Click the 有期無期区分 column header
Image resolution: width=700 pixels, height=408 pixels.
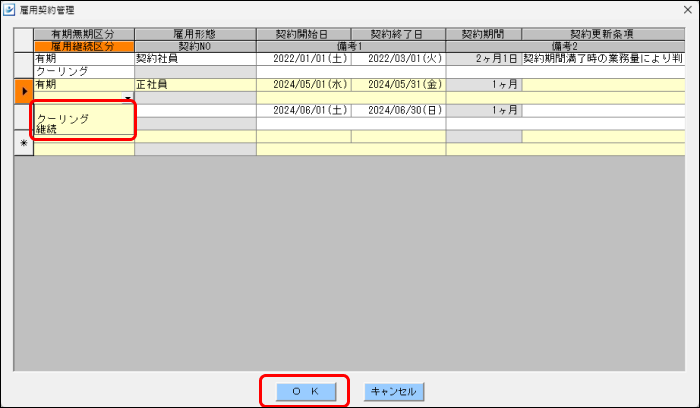coord(84,34)
